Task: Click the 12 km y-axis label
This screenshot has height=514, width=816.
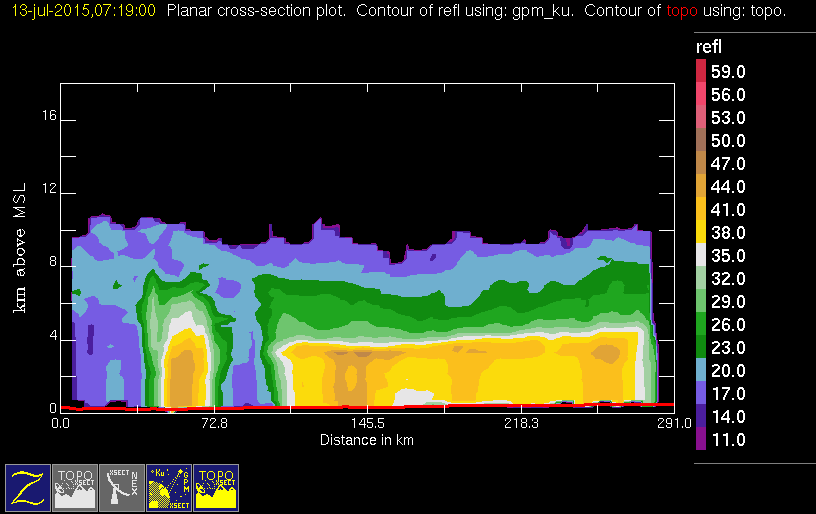Action: coord(49,188)
